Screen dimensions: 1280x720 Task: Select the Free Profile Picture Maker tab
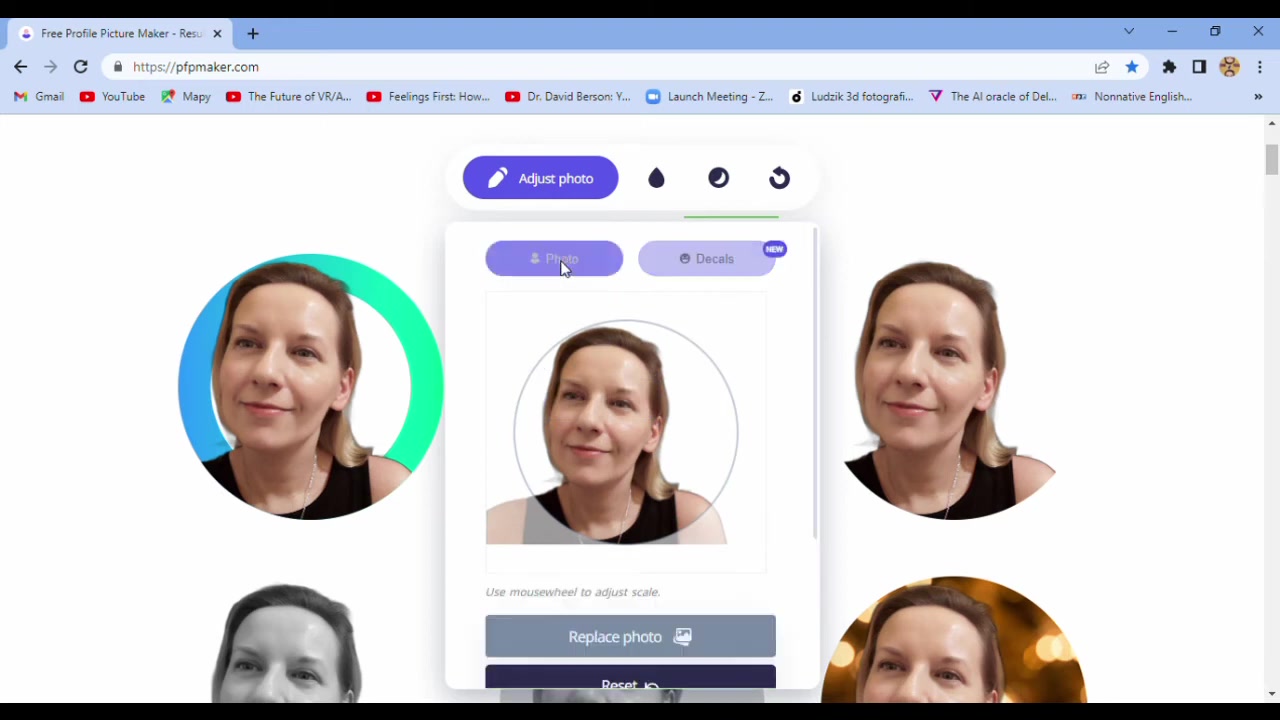[x=120, y=34]
